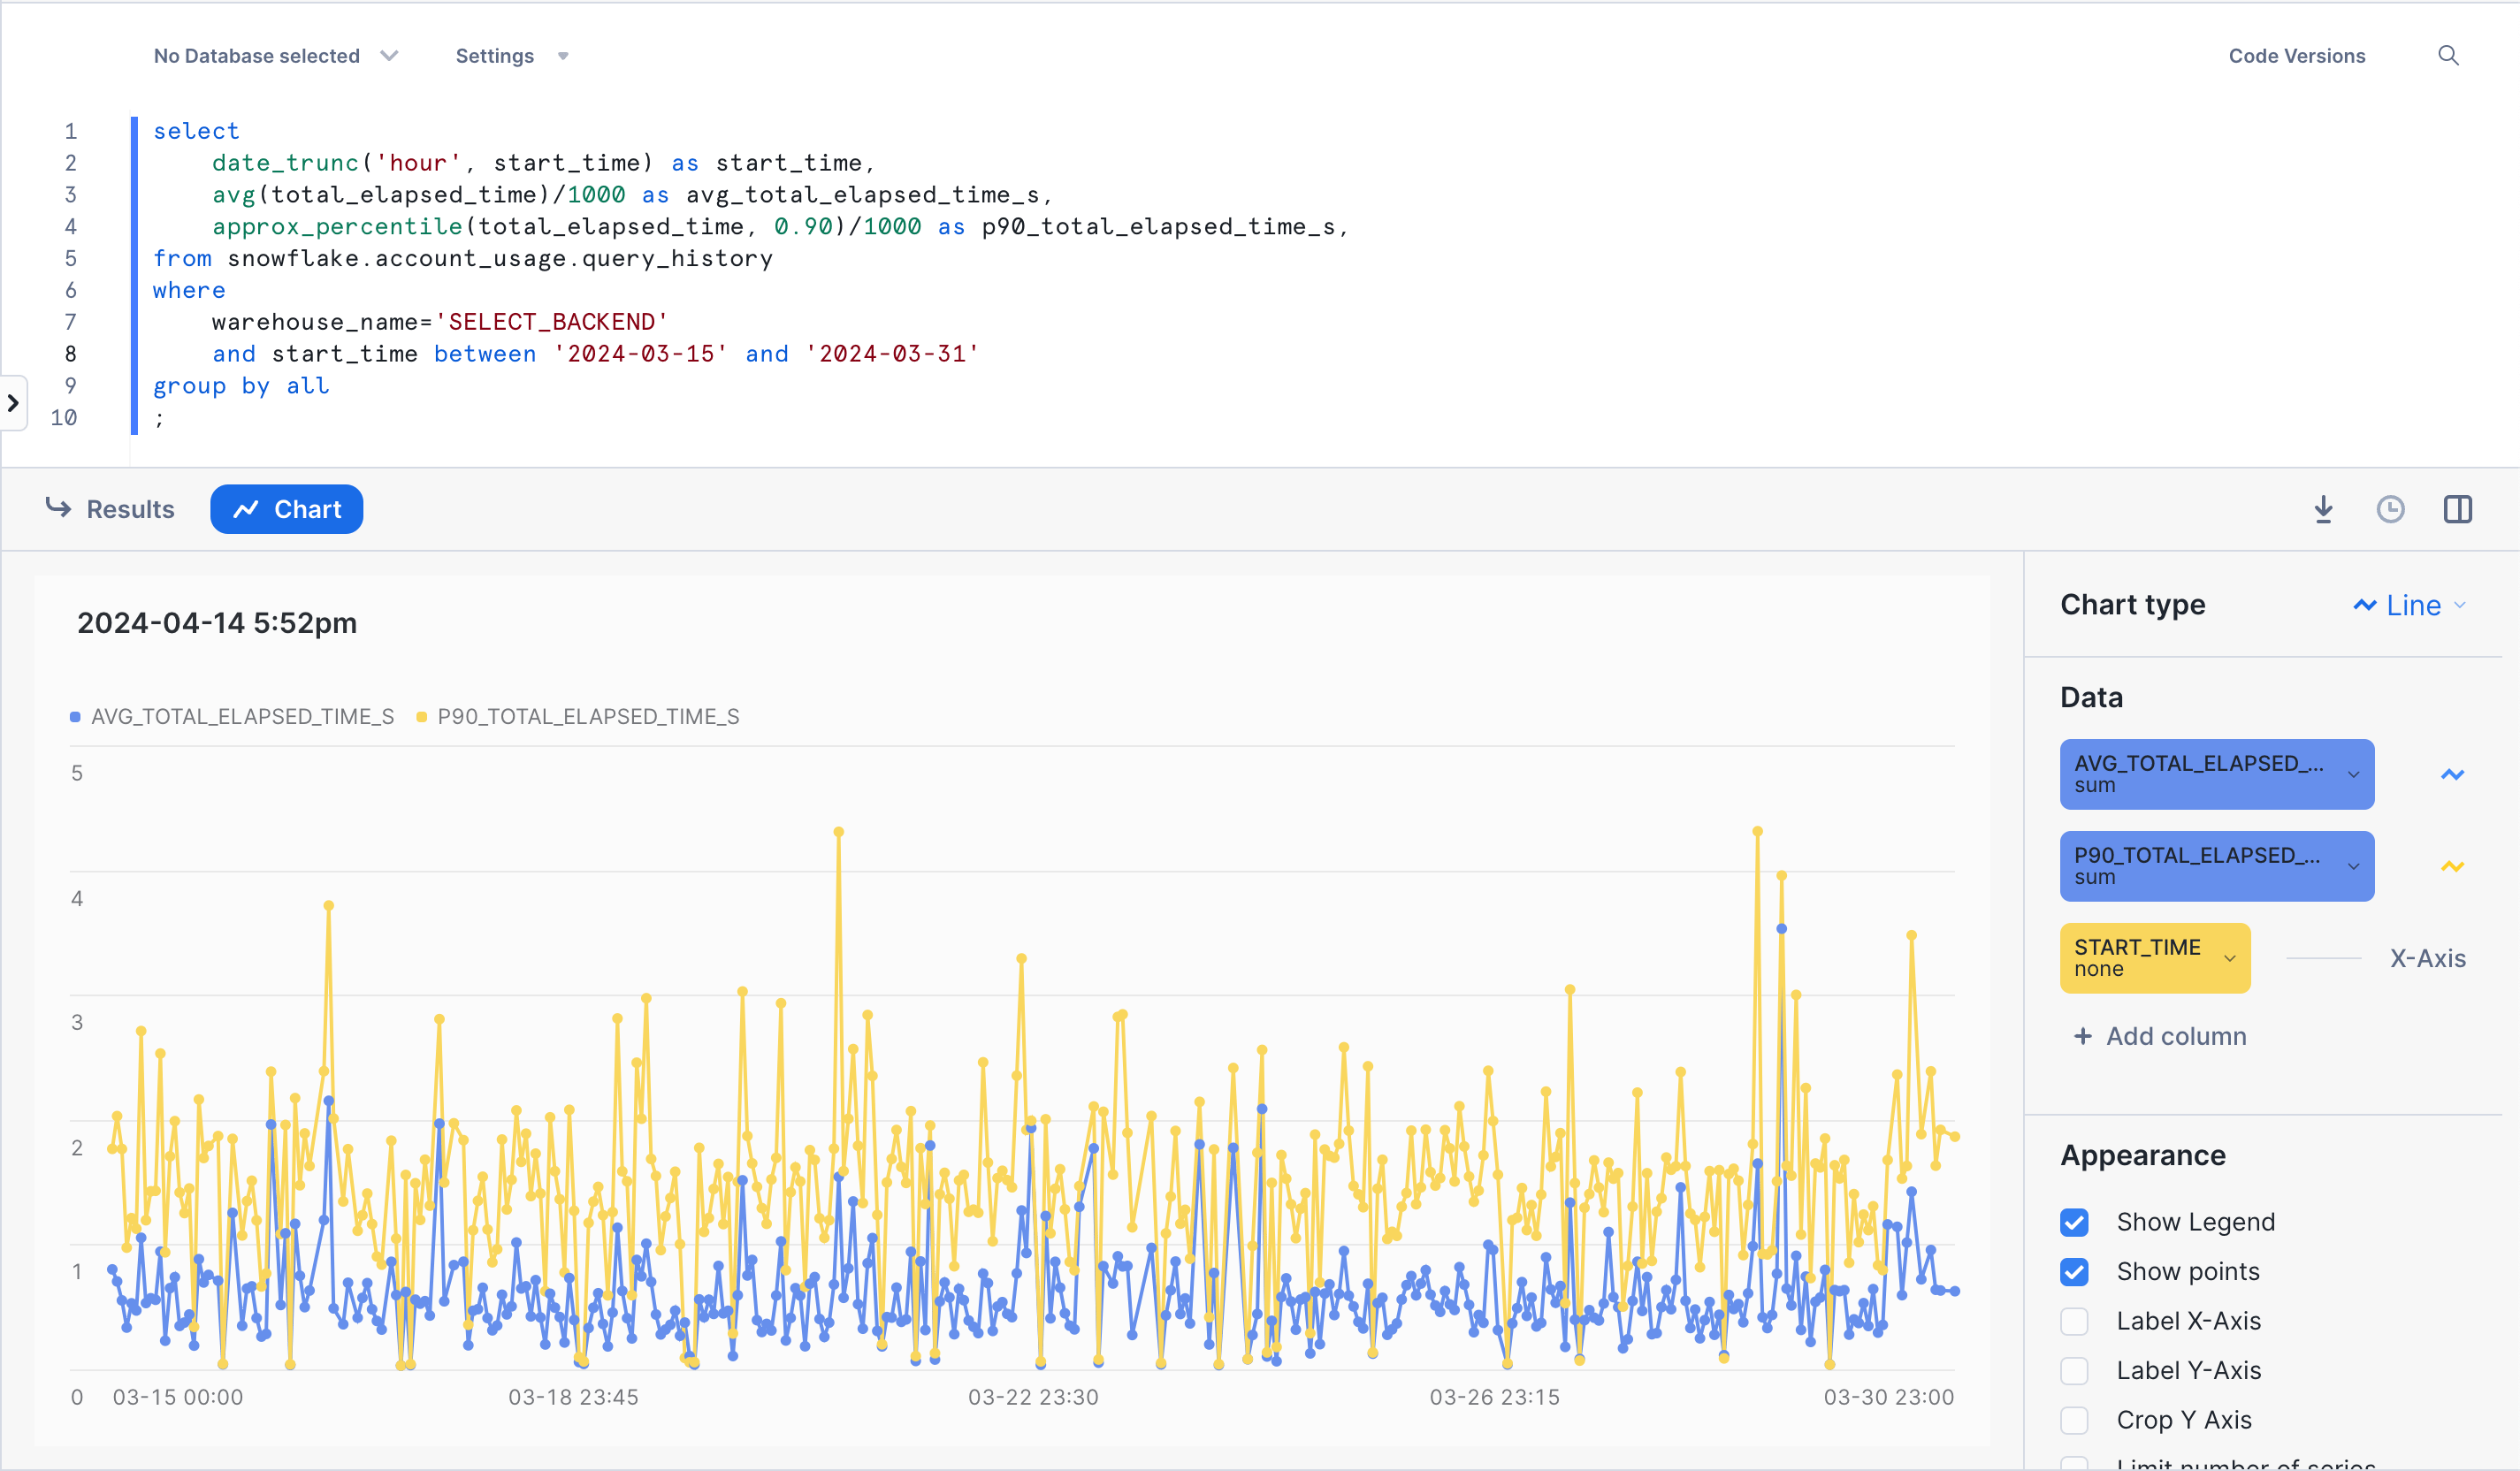Click the P90_TOTAL_ELAPSED_TIME_S legend swatch

[422, 717]
